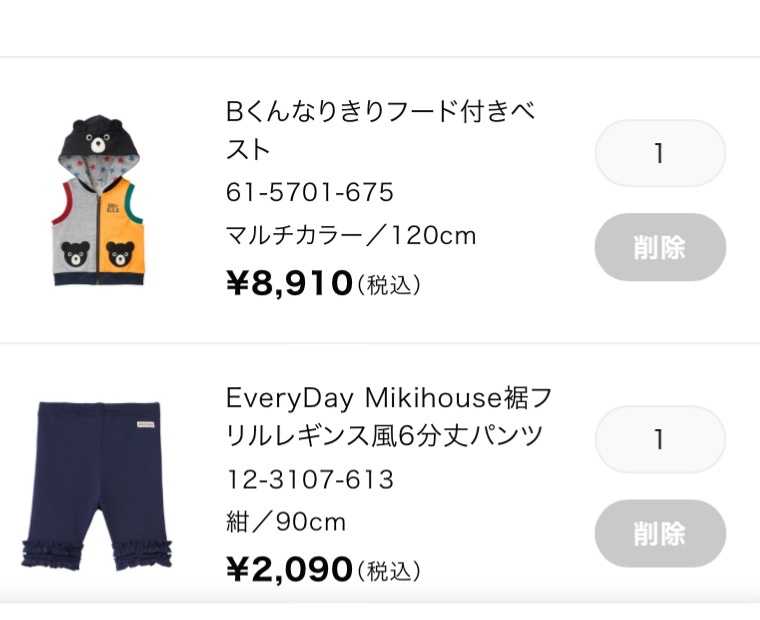760x620 pixels.
Task: Focus the quantity field for the vest
Action: (x=659, y=153)
